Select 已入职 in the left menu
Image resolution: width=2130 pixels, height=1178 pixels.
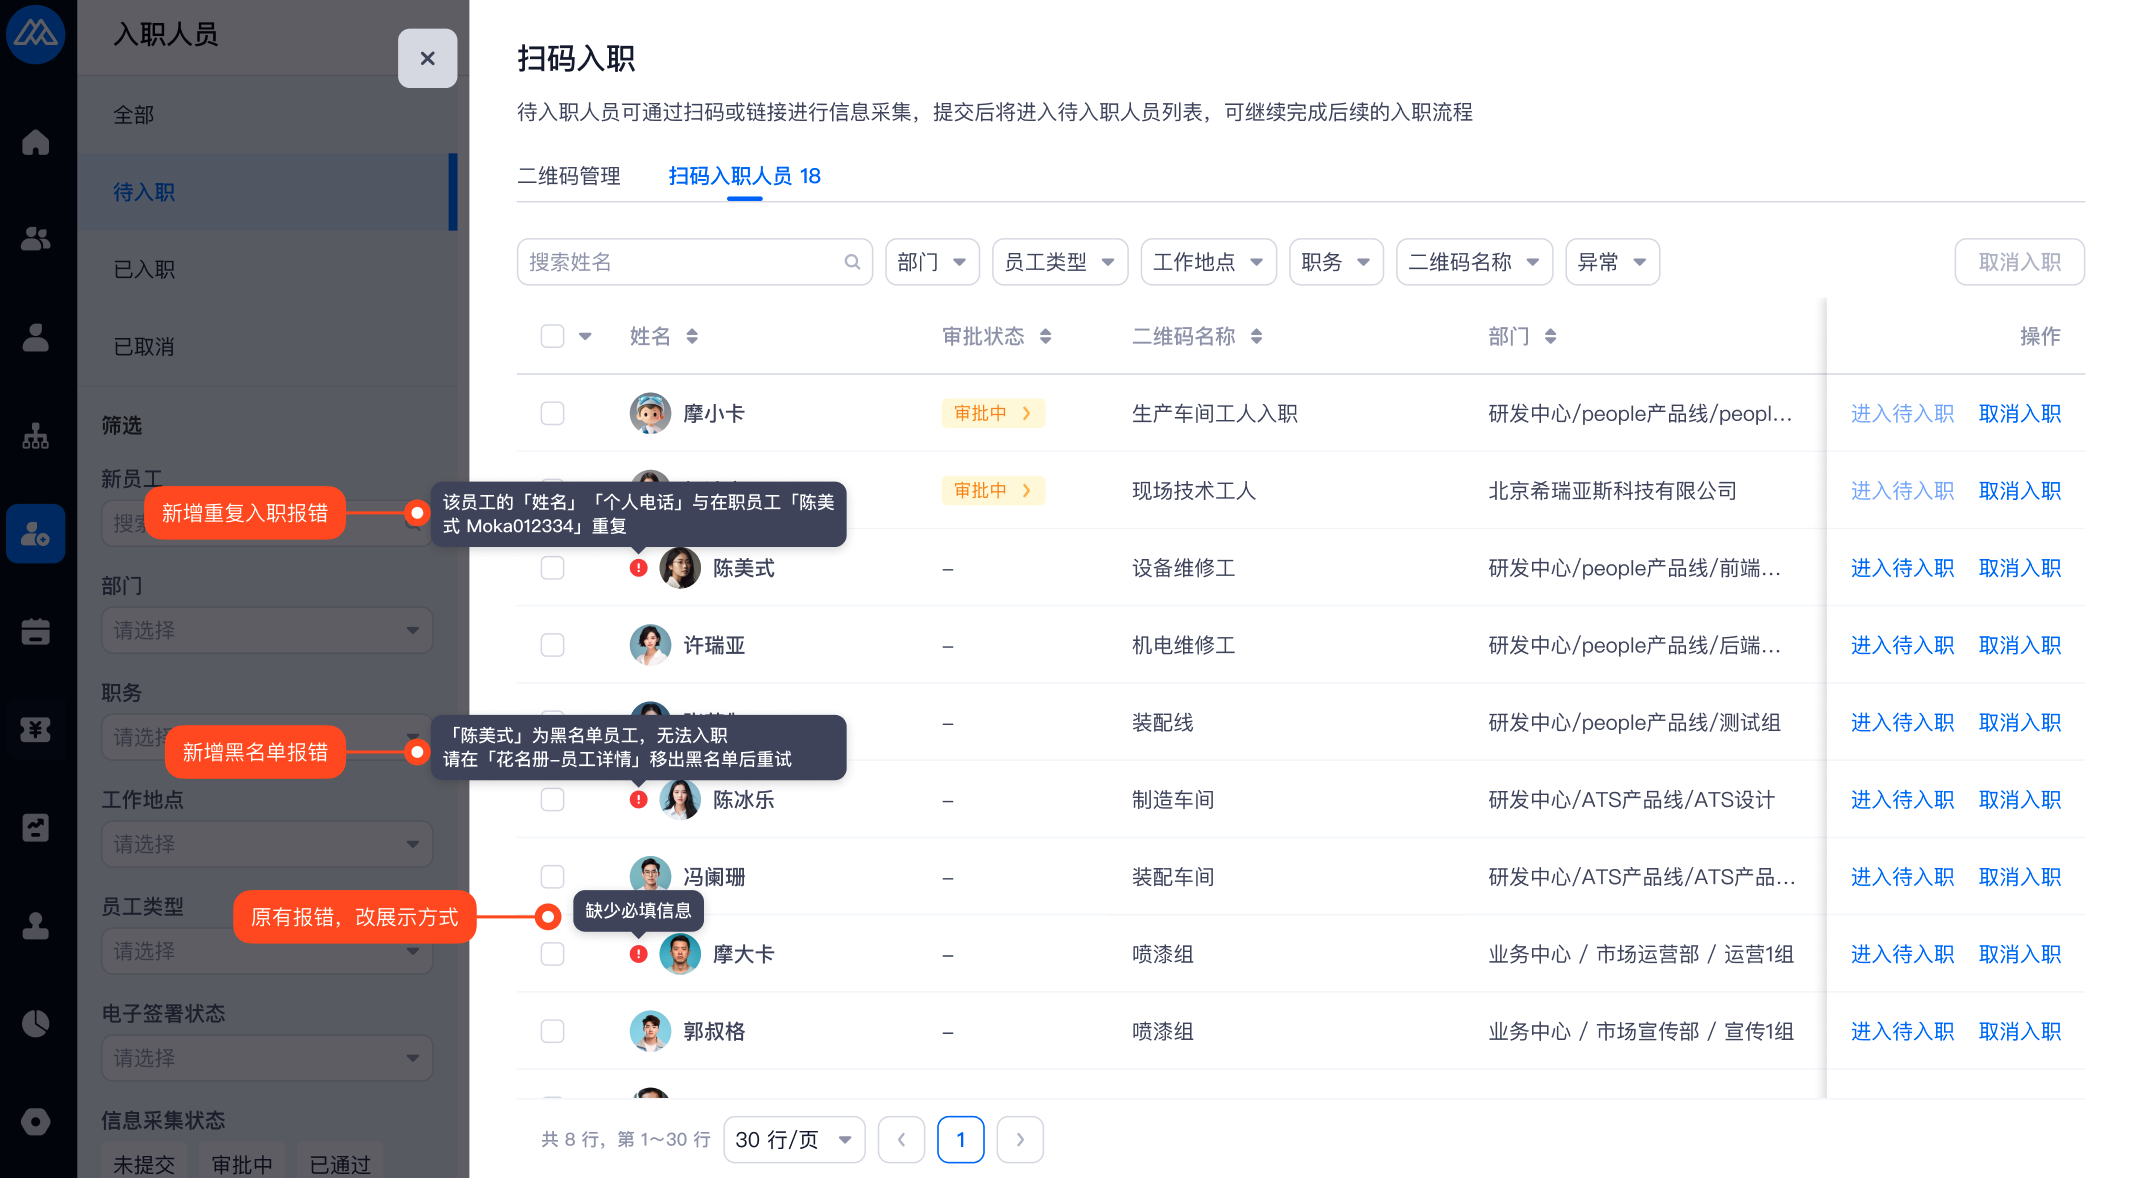coord(144,269)
